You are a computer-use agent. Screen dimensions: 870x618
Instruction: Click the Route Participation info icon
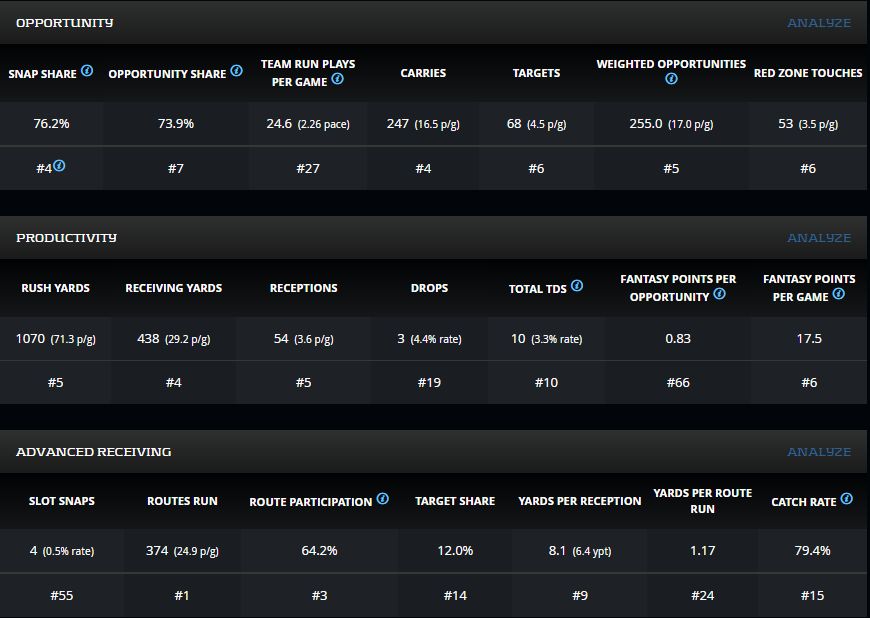click(382, 499)
